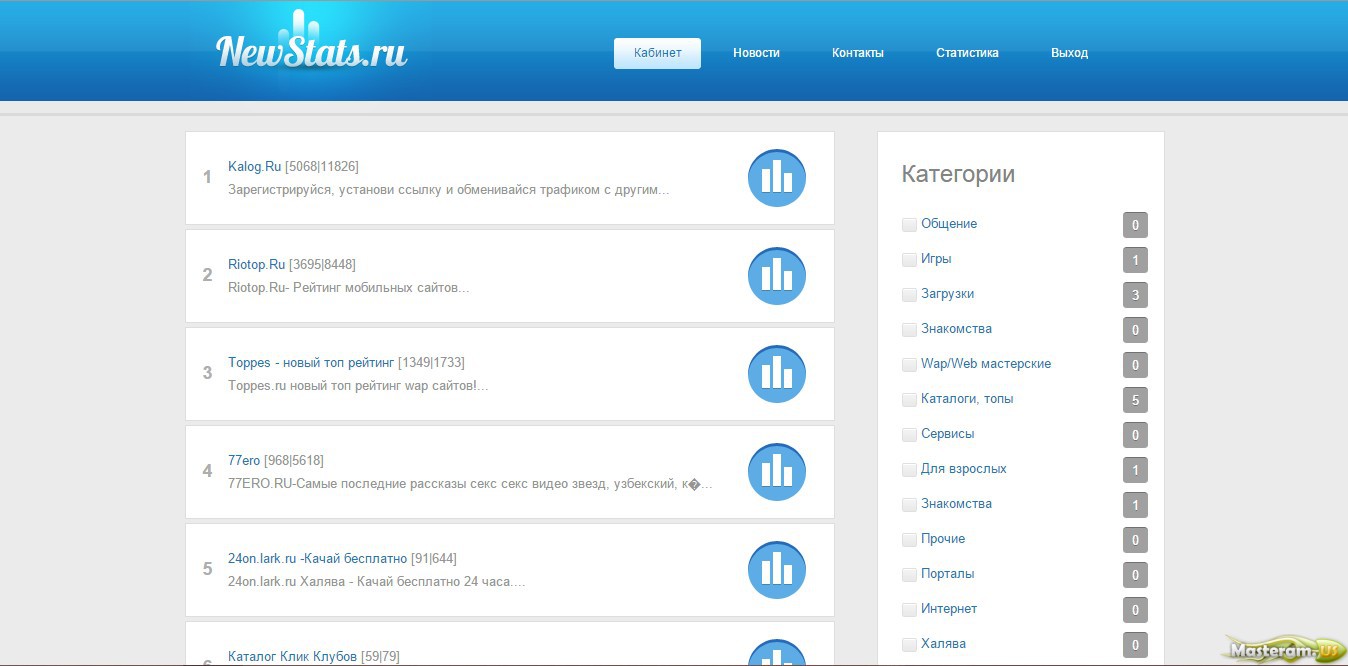Click the count badge 5 beside Каталоги, топы
Viewport: 1348px width, 666px height.
[1135, 400]
